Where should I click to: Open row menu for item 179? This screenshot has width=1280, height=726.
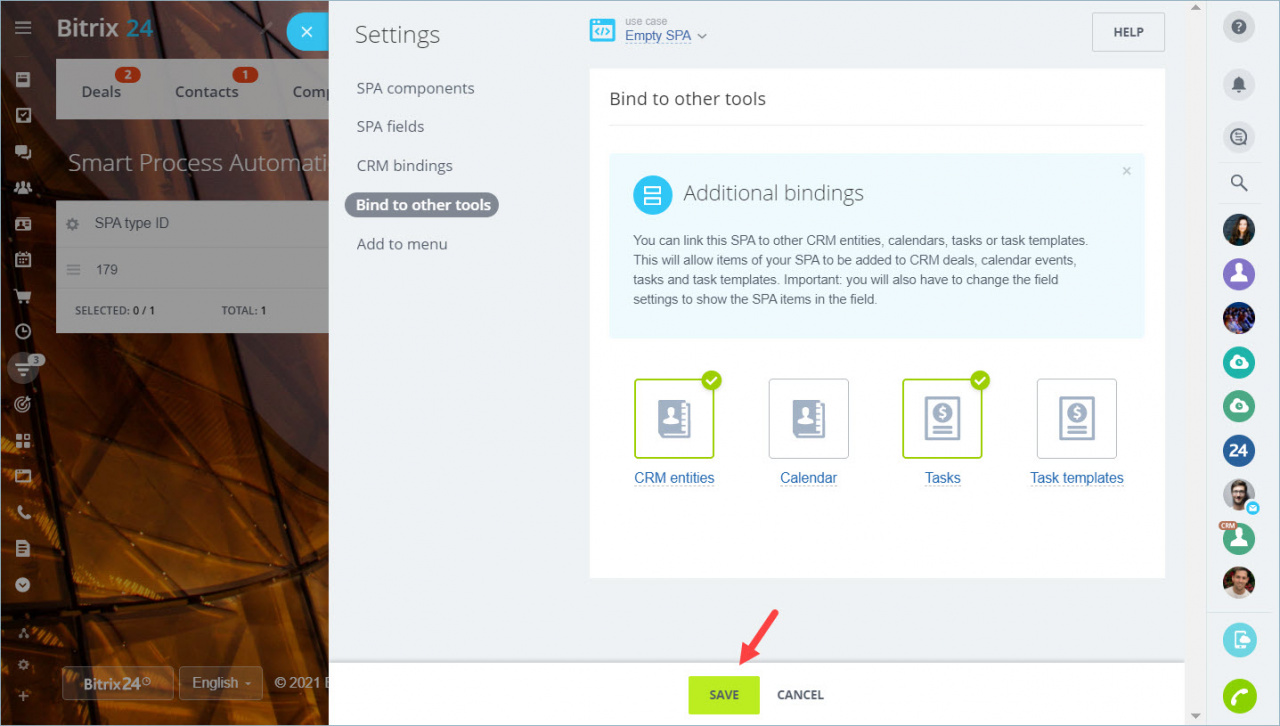[72, 269]
